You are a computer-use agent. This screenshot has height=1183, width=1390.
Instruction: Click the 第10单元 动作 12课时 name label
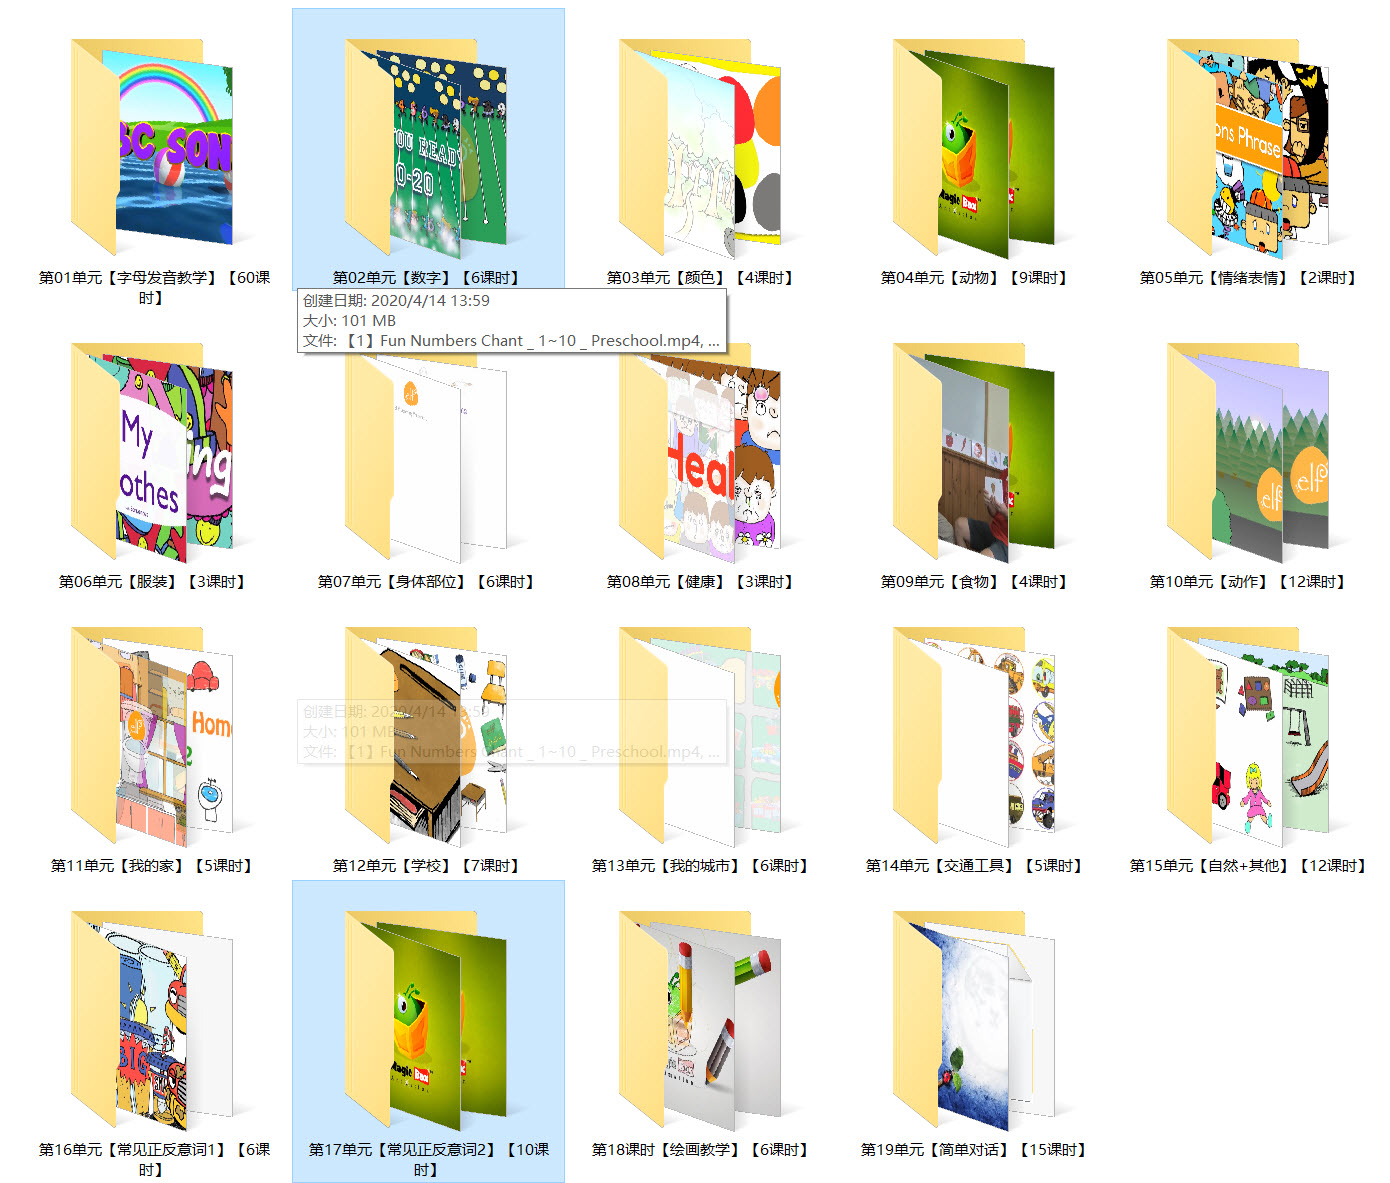1248,582
